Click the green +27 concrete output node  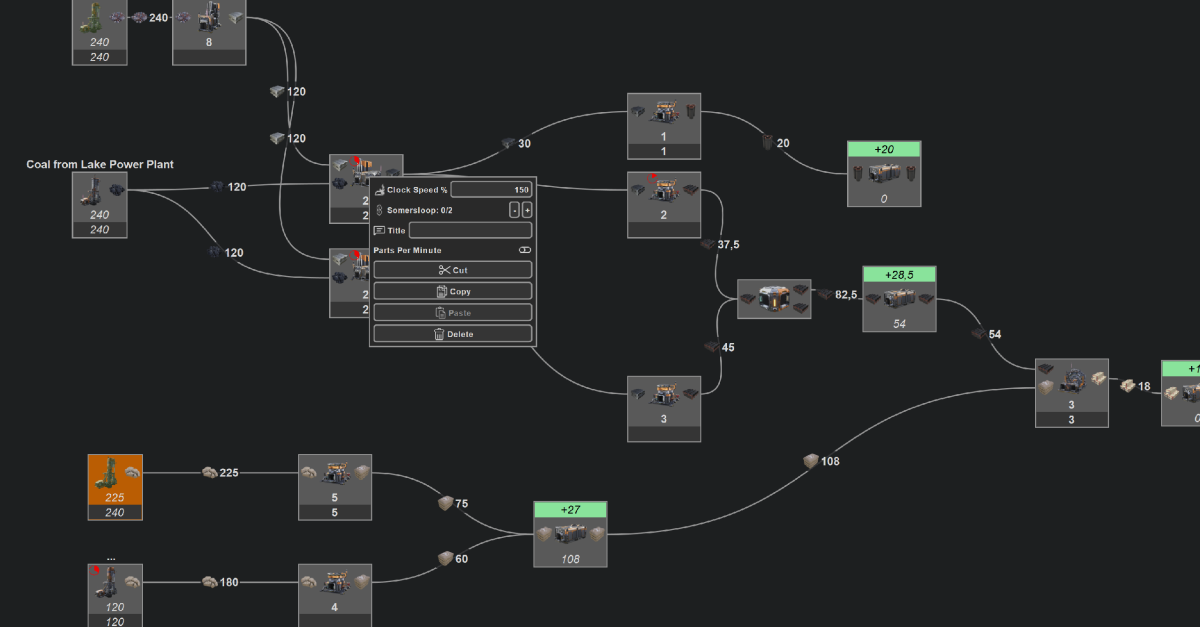click(570, 535)
